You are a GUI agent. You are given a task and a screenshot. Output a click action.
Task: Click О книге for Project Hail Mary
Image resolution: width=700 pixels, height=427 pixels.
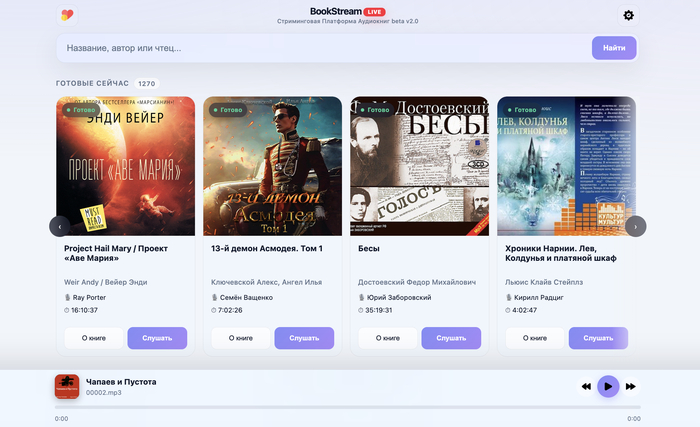(94, 338)
